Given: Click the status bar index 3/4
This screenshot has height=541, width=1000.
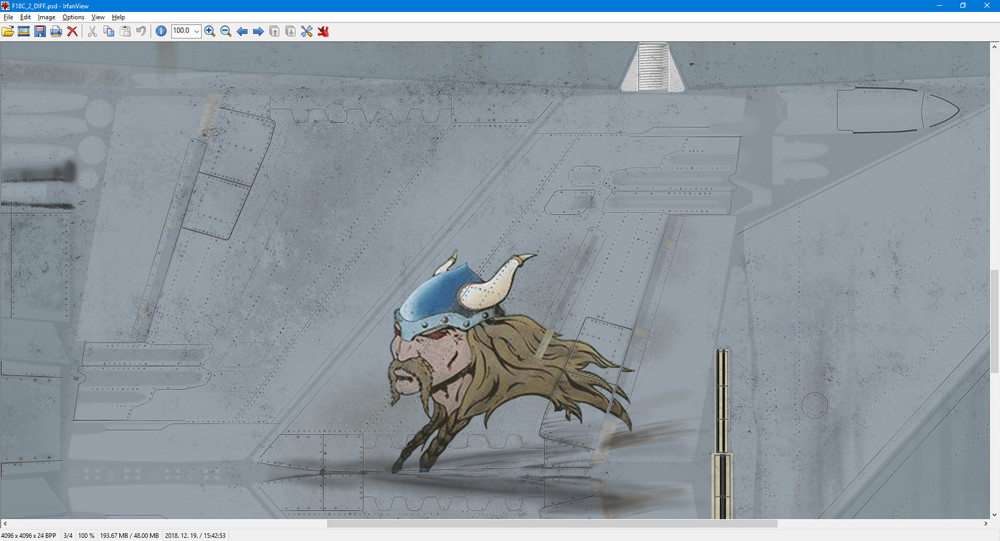Looking at the screenshot, I should pos(68,536).
